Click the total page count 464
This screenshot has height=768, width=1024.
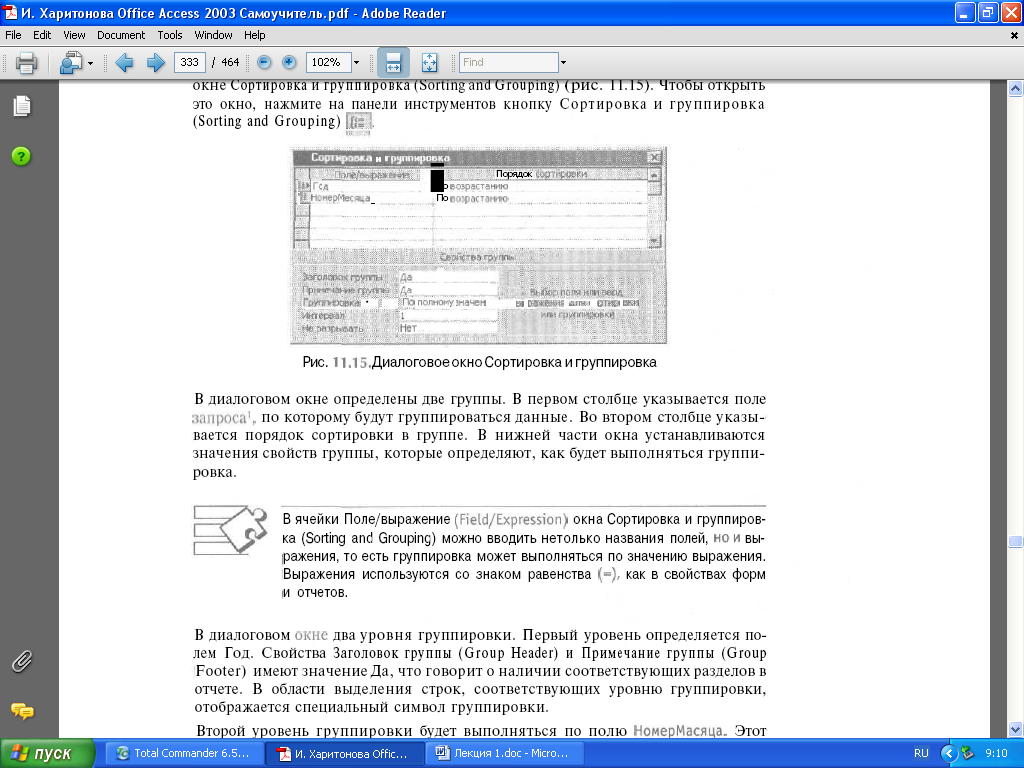click(x=230, y=62)
